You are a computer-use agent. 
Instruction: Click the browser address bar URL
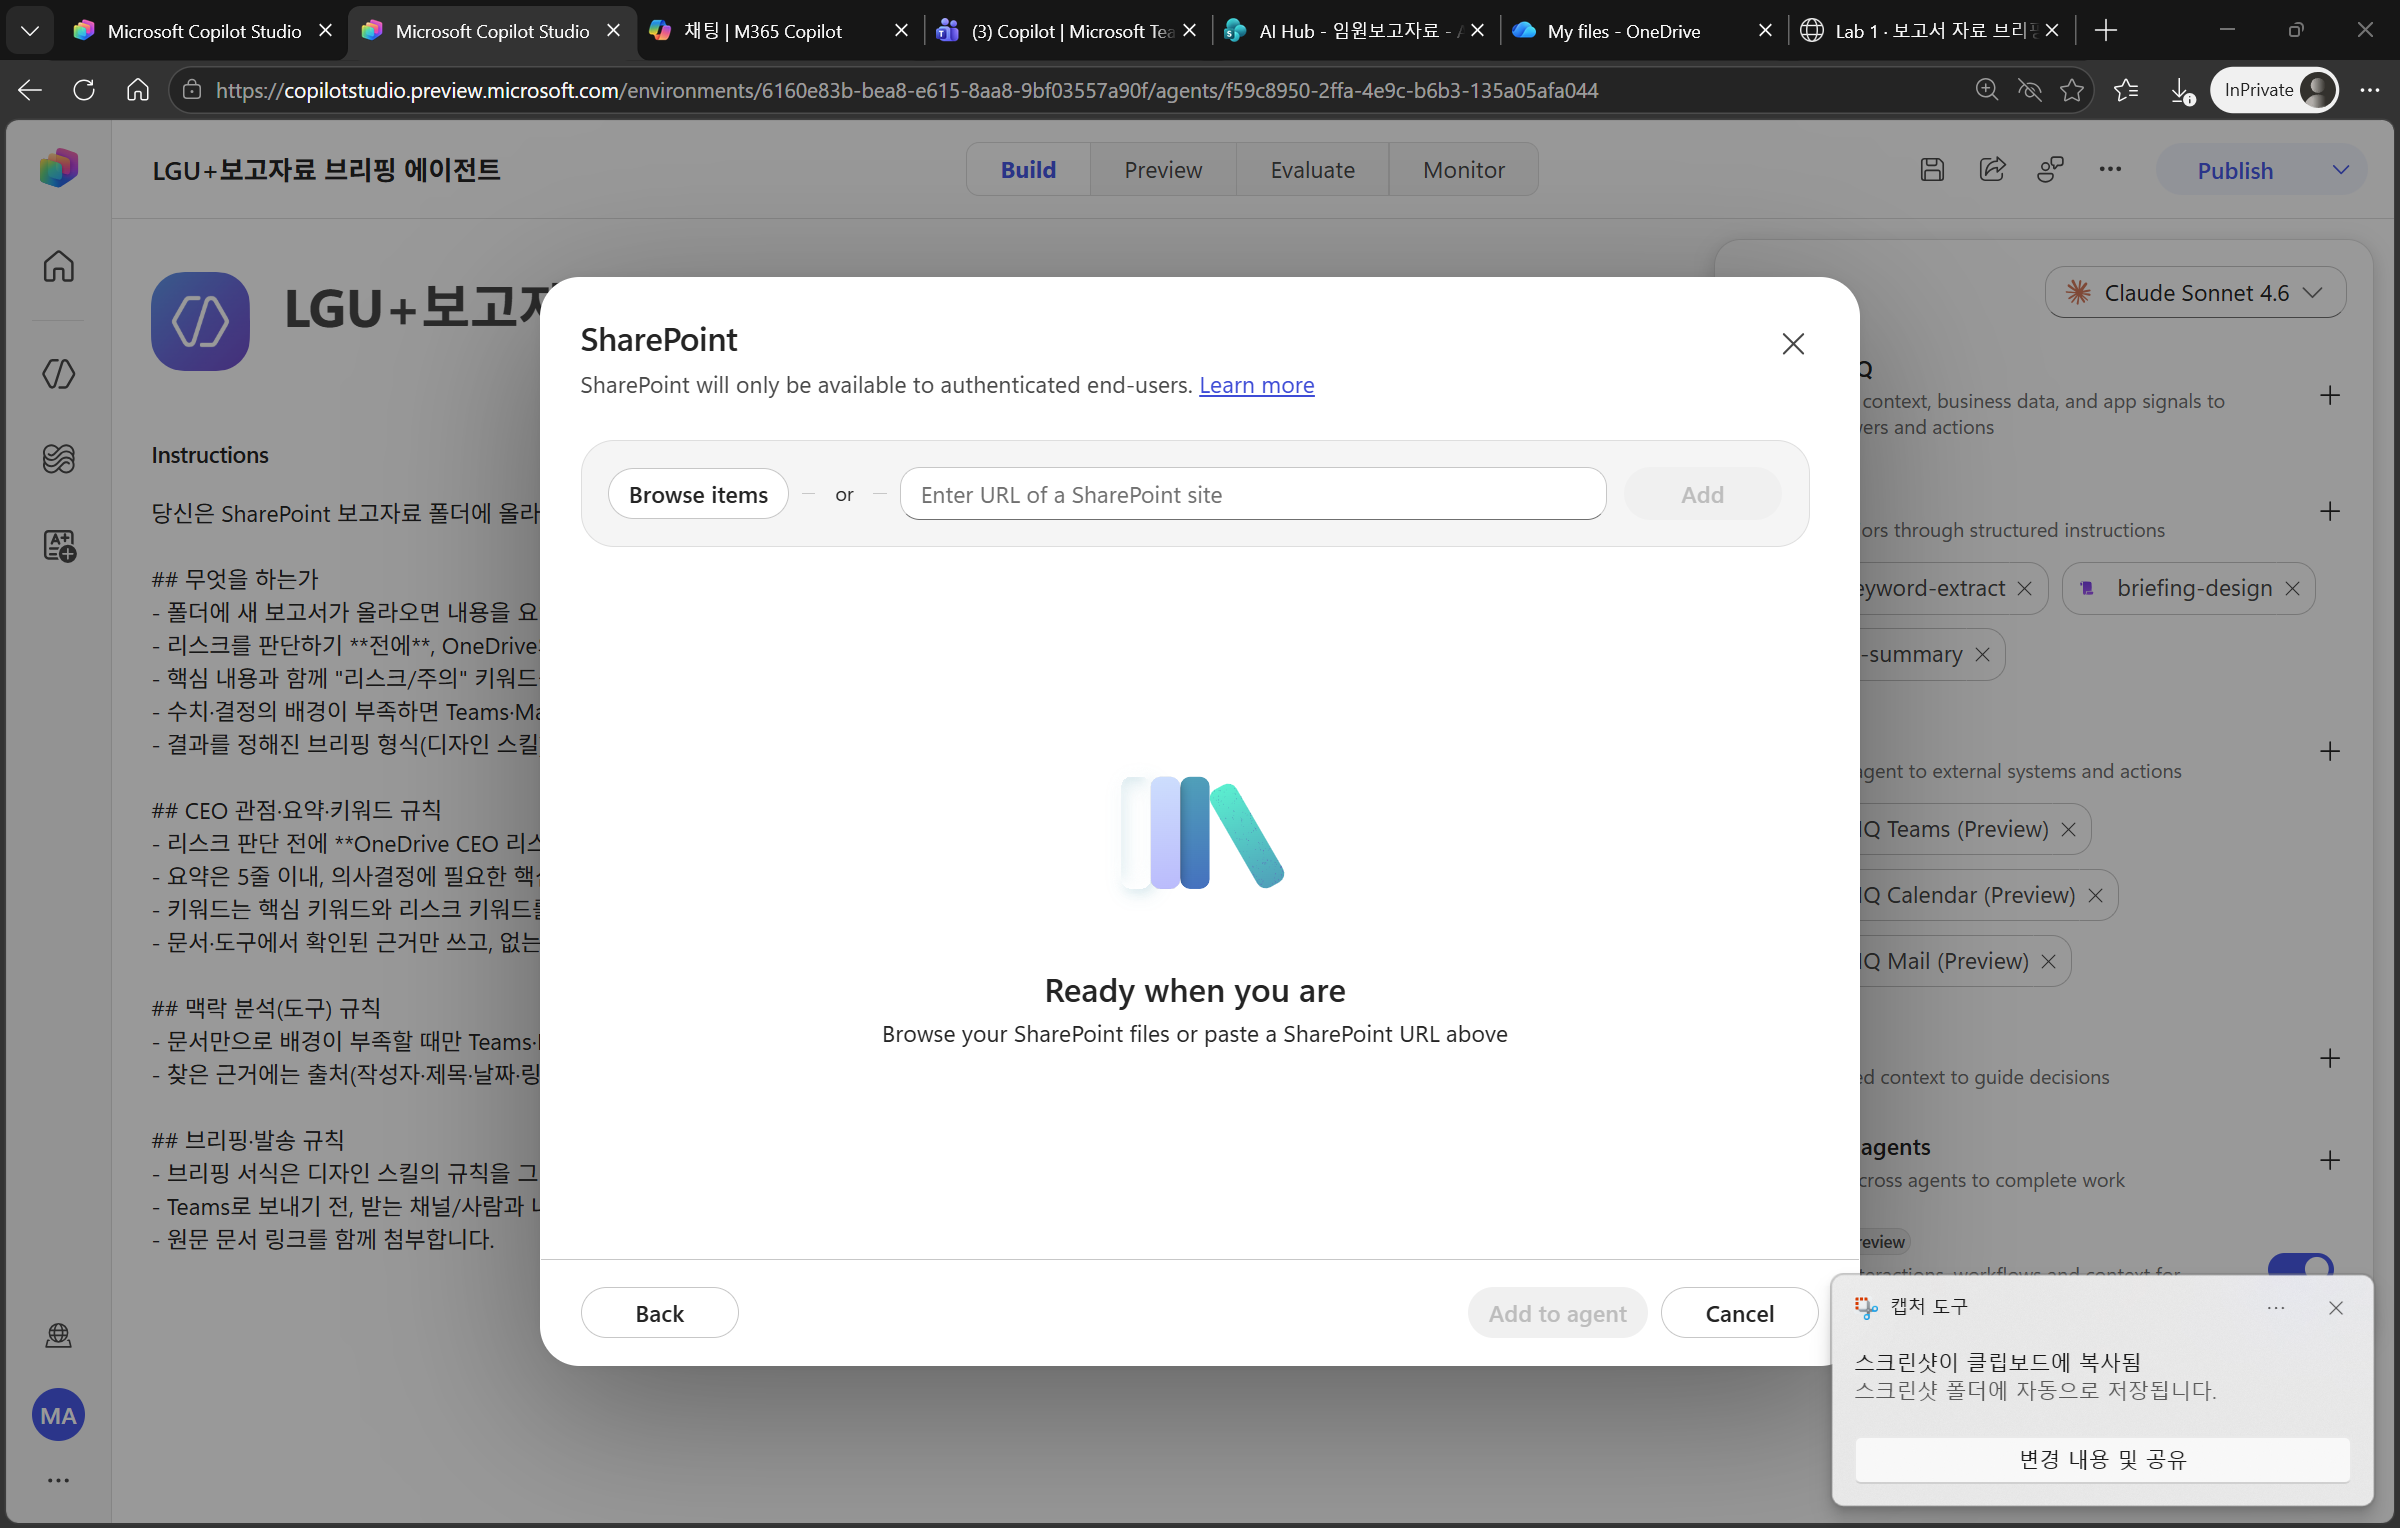click(907, 90)
